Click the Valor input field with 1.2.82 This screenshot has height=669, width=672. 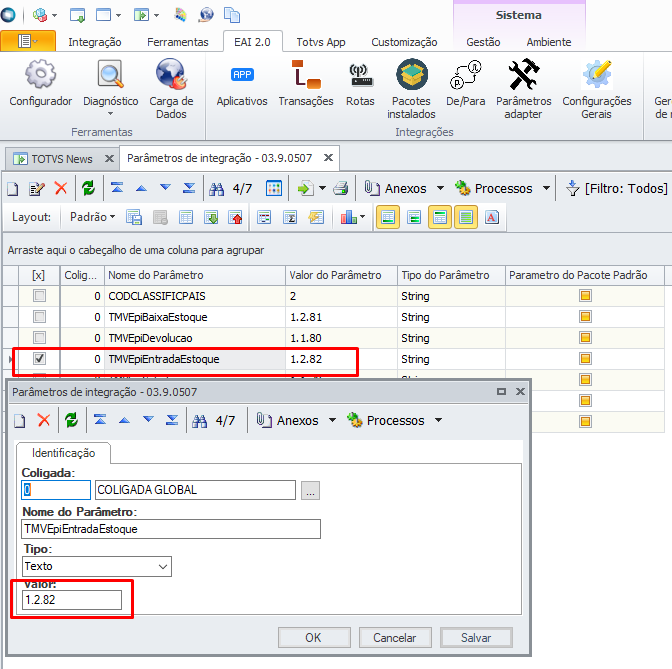[x=72, y=600]
